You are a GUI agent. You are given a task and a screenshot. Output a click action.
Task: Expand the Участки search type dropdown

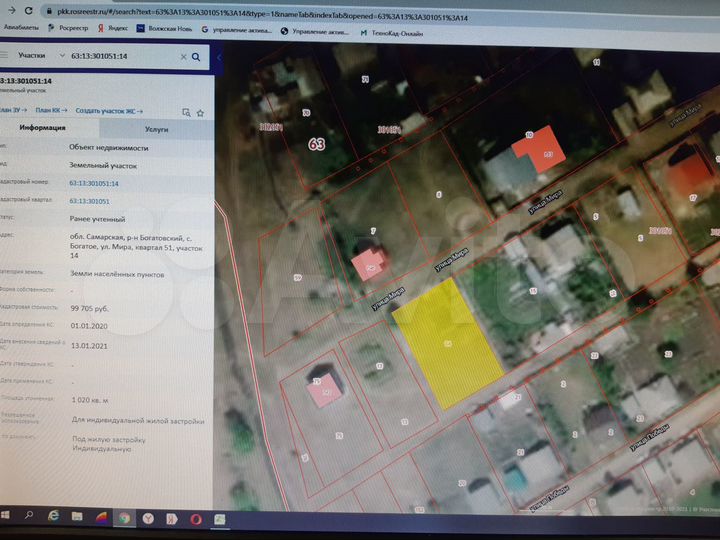(62, 56)
